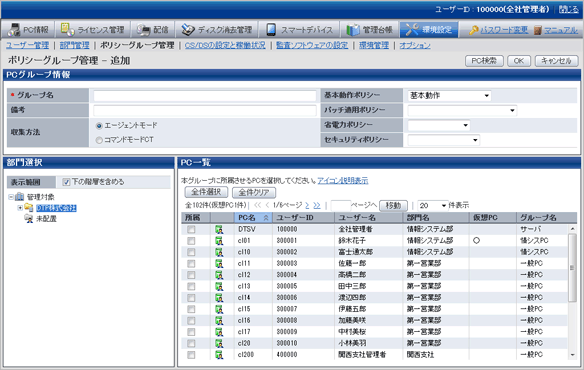This screenshot has width=584, height=370.
Task: Open the PC情報 toolbar icon
Action: pyautogui.click(x=14, y=29)
